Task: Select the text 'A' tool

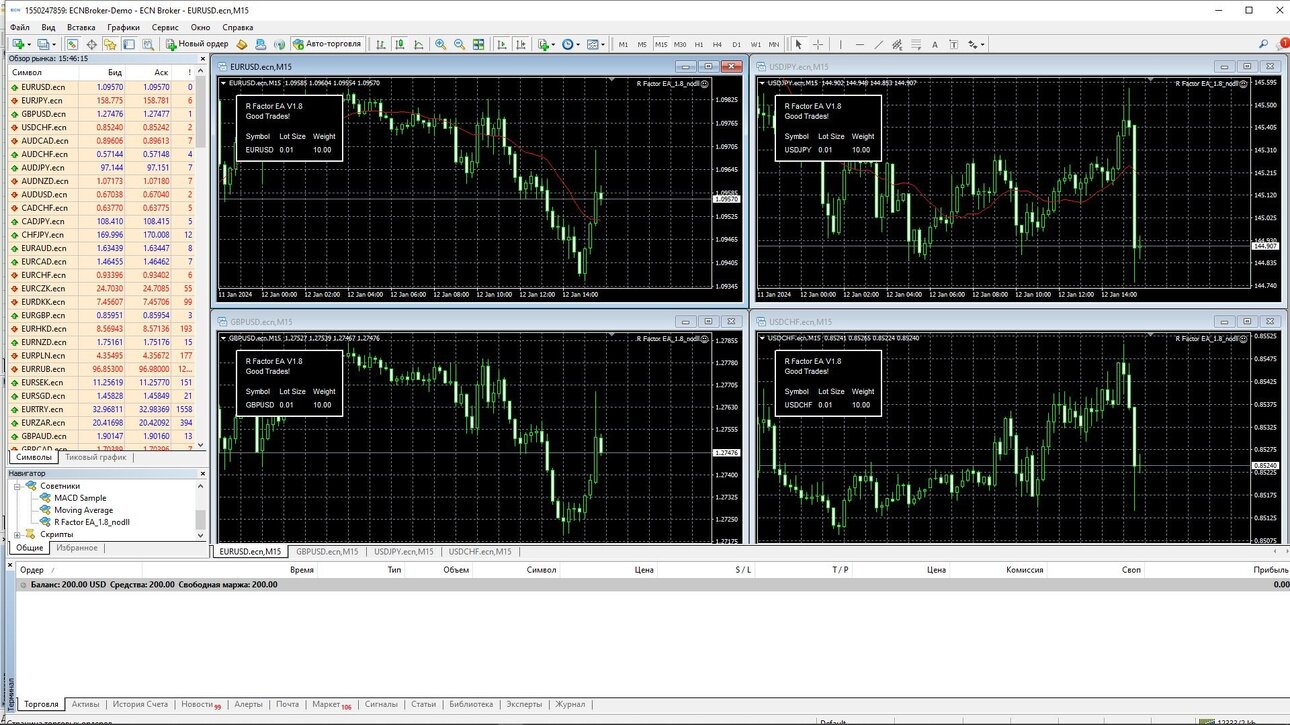Action: pos(935,44)
